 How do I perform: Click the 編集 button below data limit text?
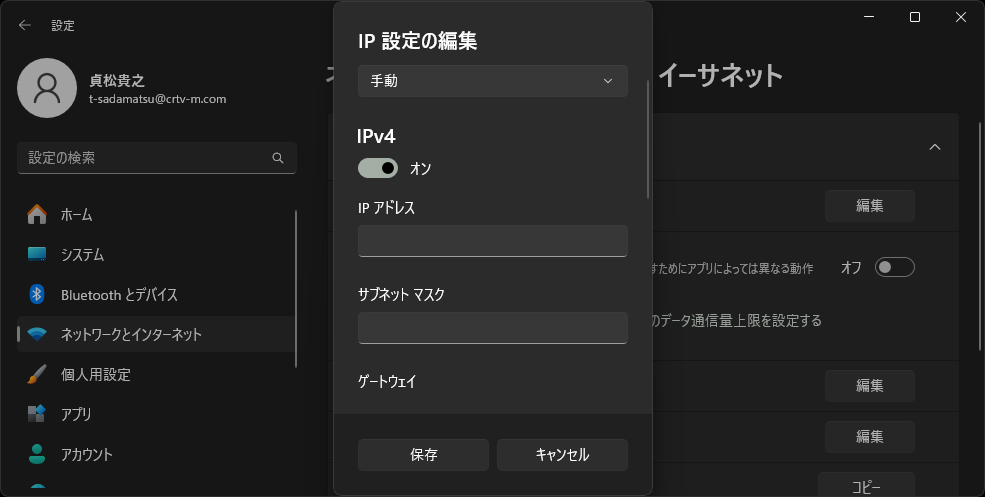click(x=869, y=386)
